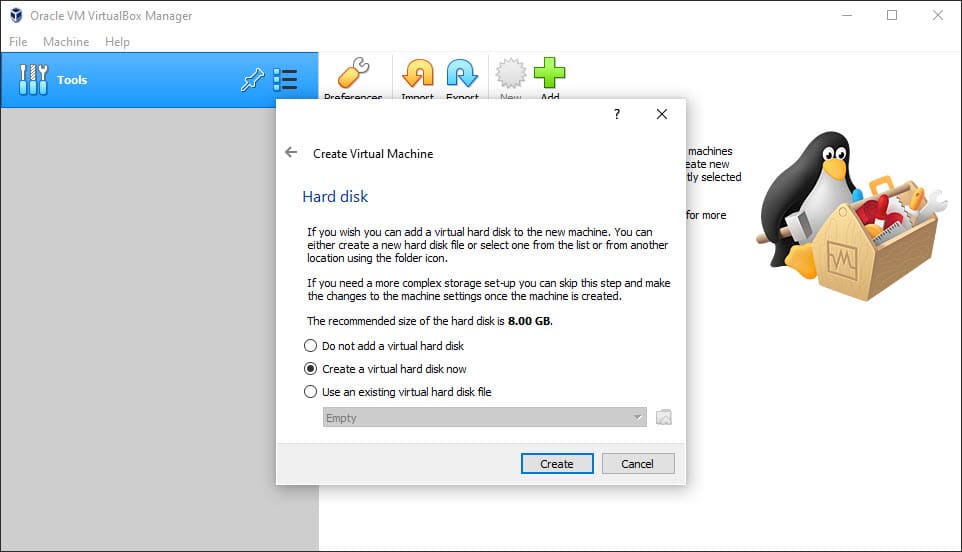The width and height of the screenshot is (962, 552).
Task: Maximize the VirtualBox Manager window
Action: click(892, 15)
